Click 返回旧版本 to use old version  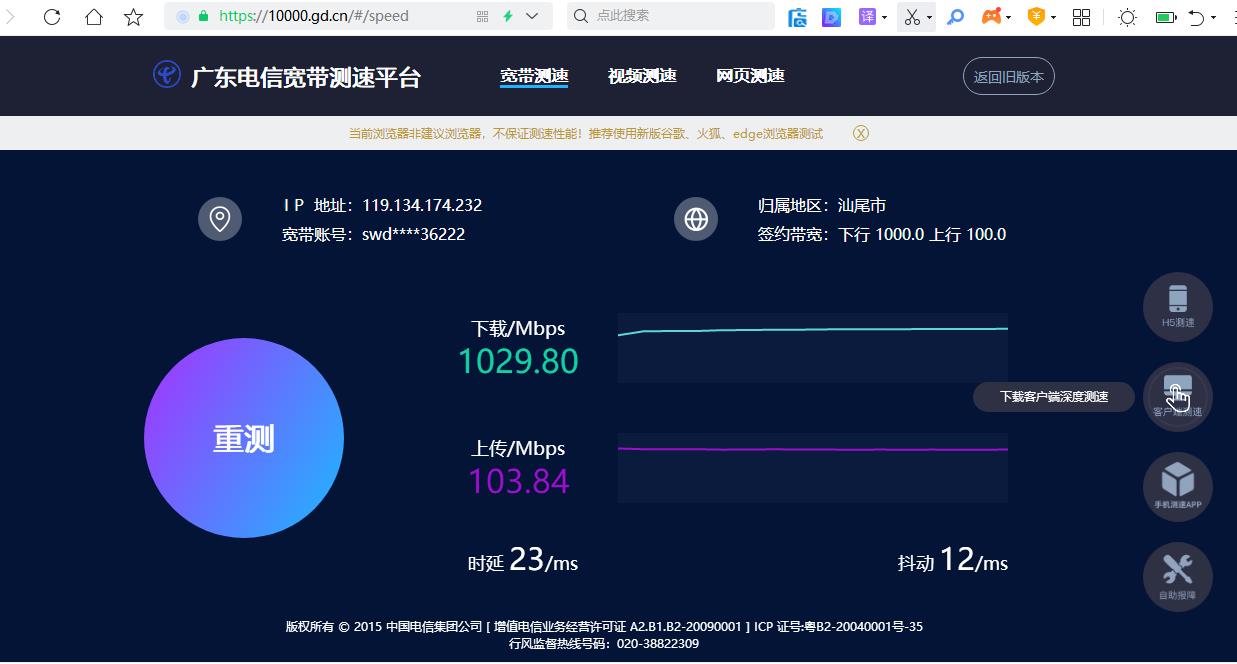coord(1008,75)
